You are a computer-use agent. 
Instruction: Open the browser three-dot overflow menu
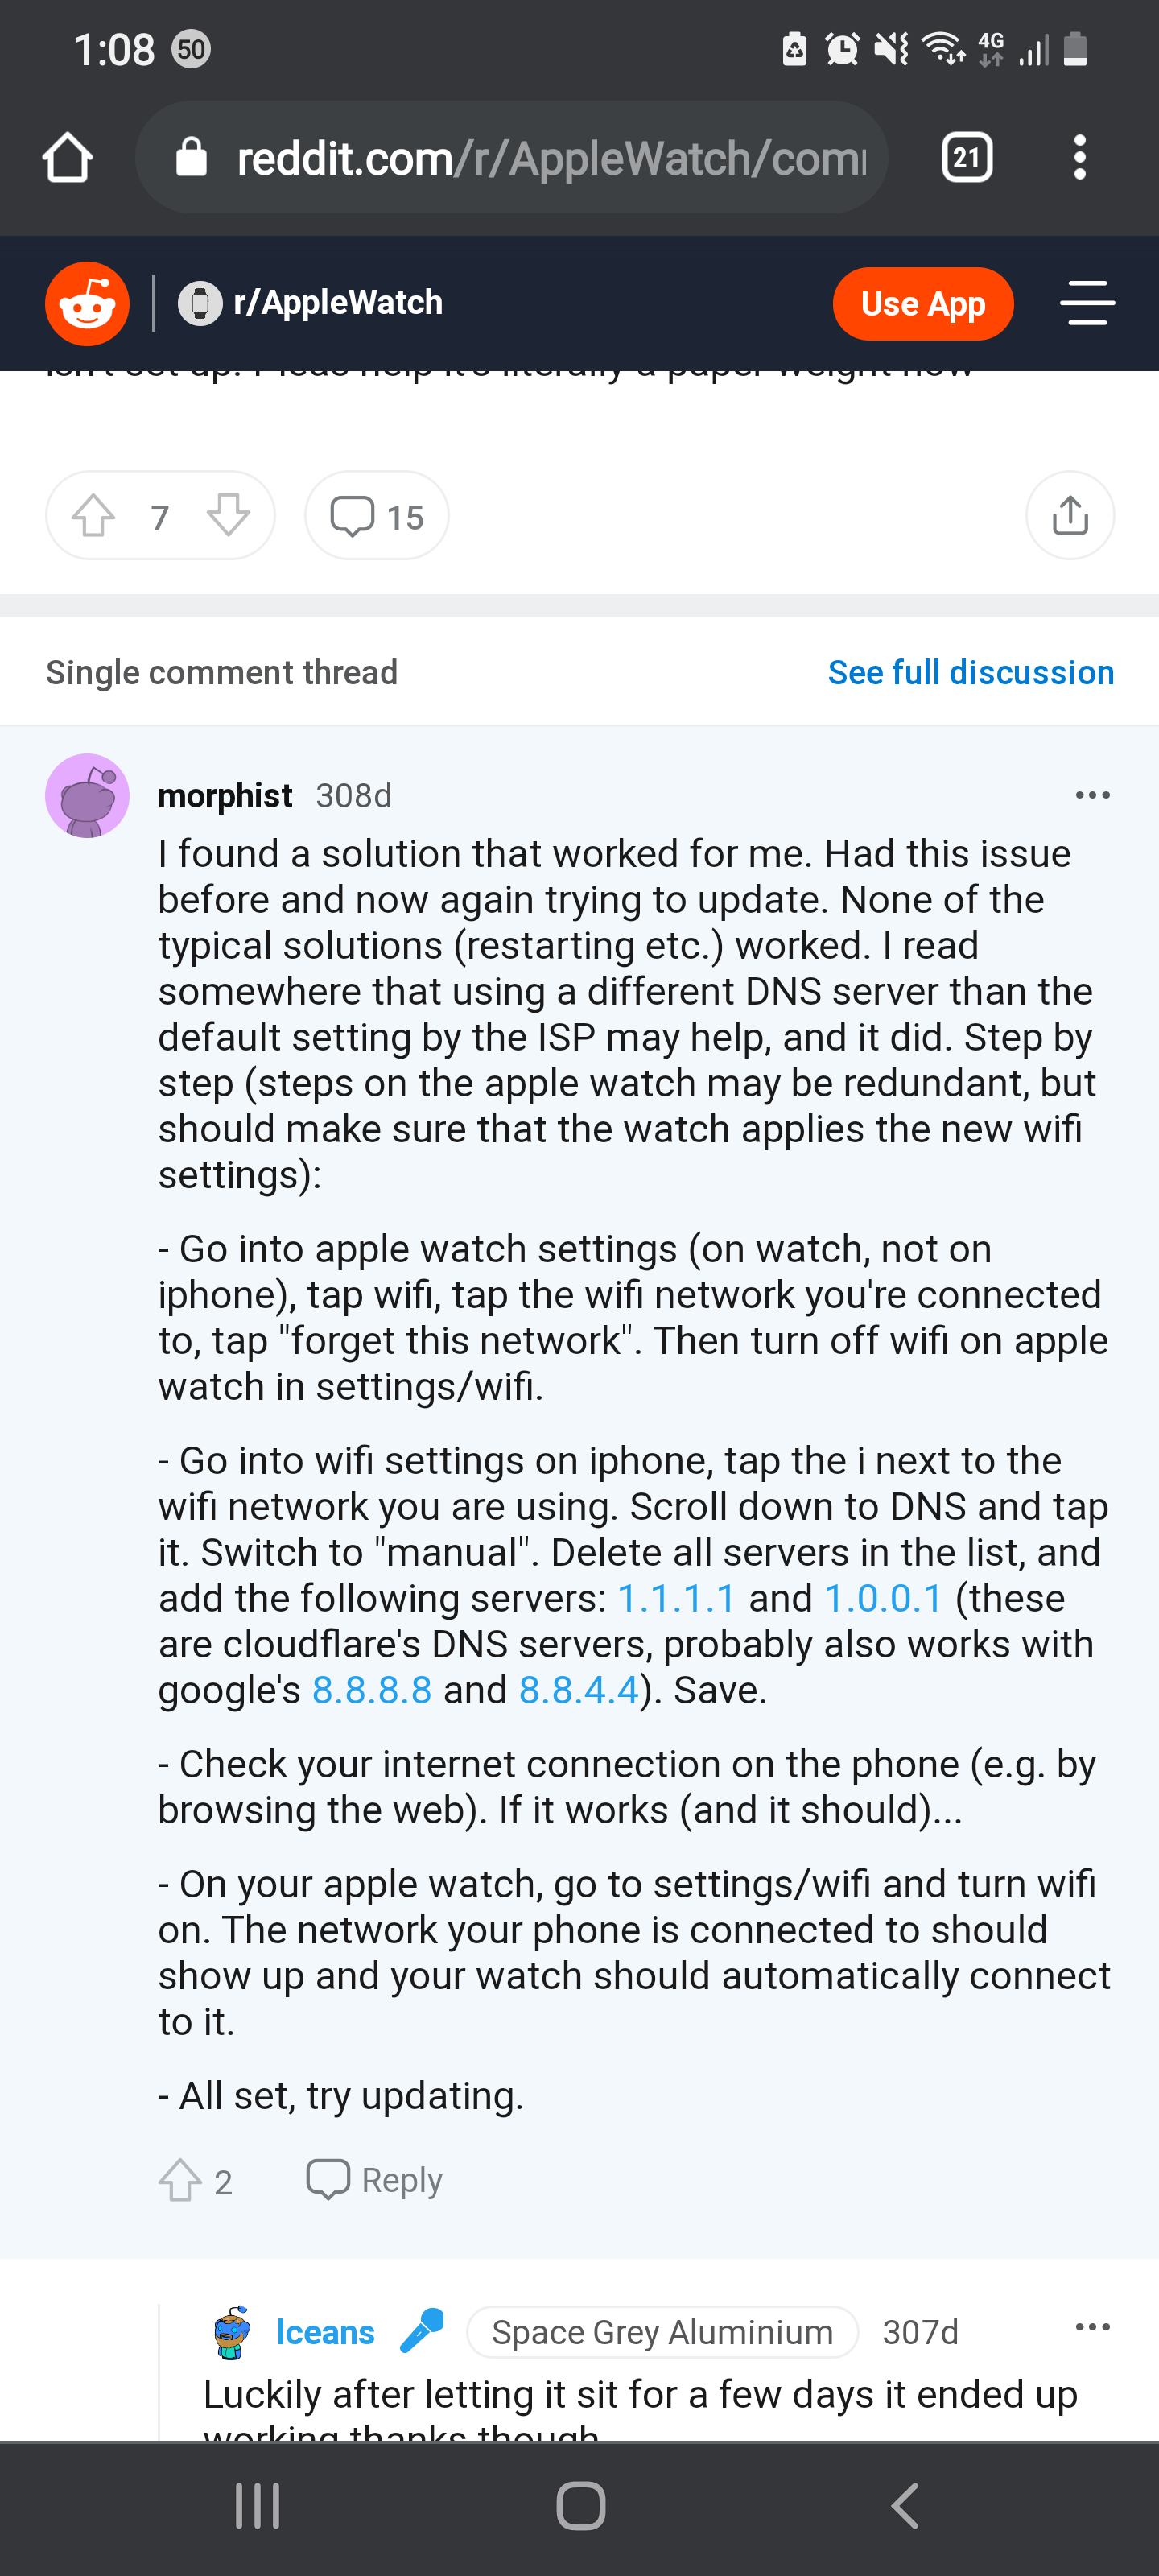(1079, 157)
